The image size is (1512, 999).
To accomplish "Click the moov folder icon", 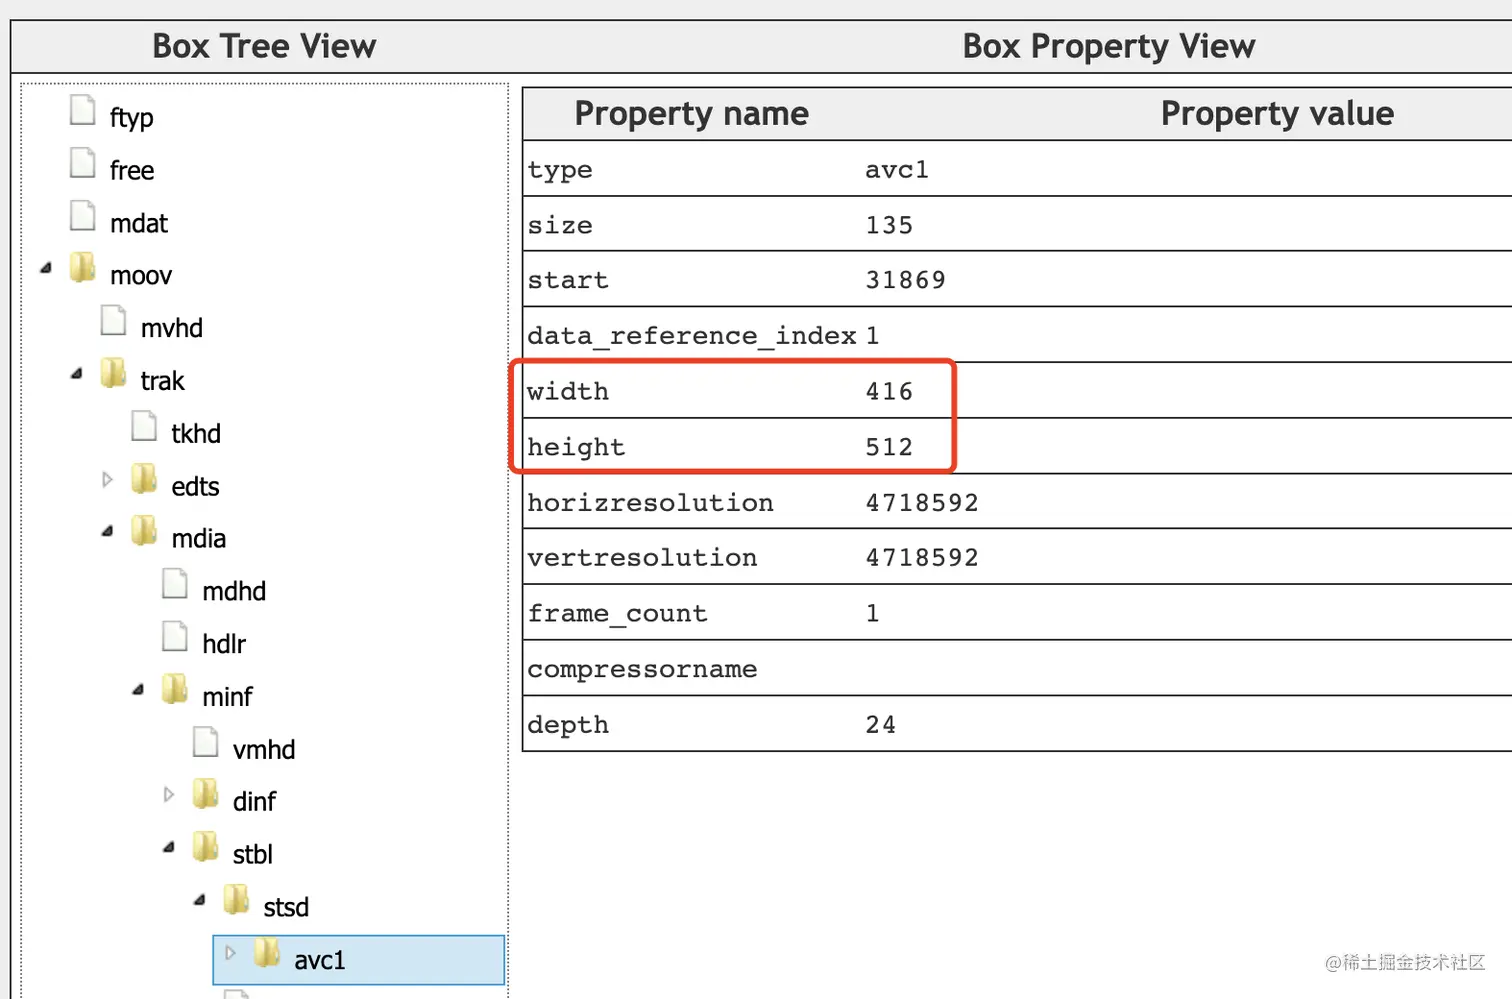I will tap(82, 268).
